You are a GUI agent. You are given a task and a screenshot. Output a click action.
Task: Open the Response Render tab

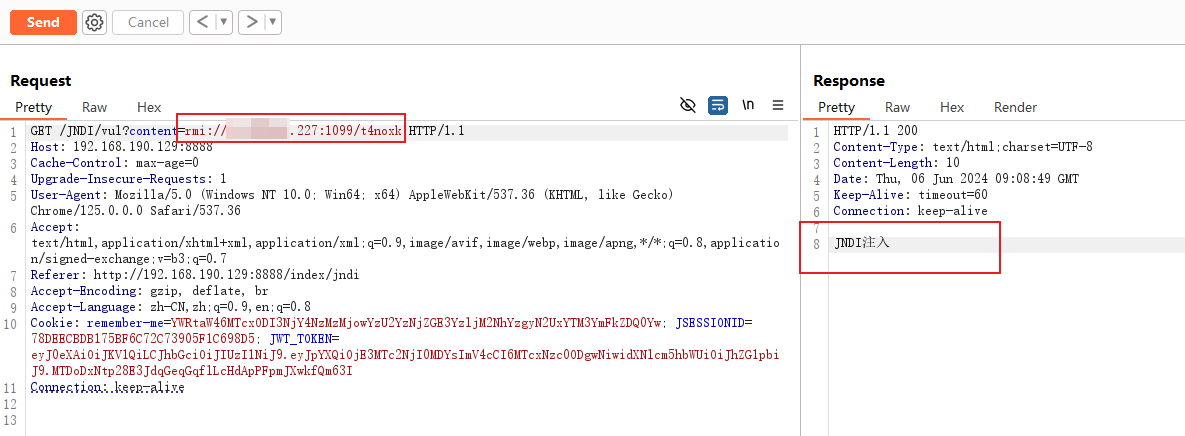[x=1015, y=107]
